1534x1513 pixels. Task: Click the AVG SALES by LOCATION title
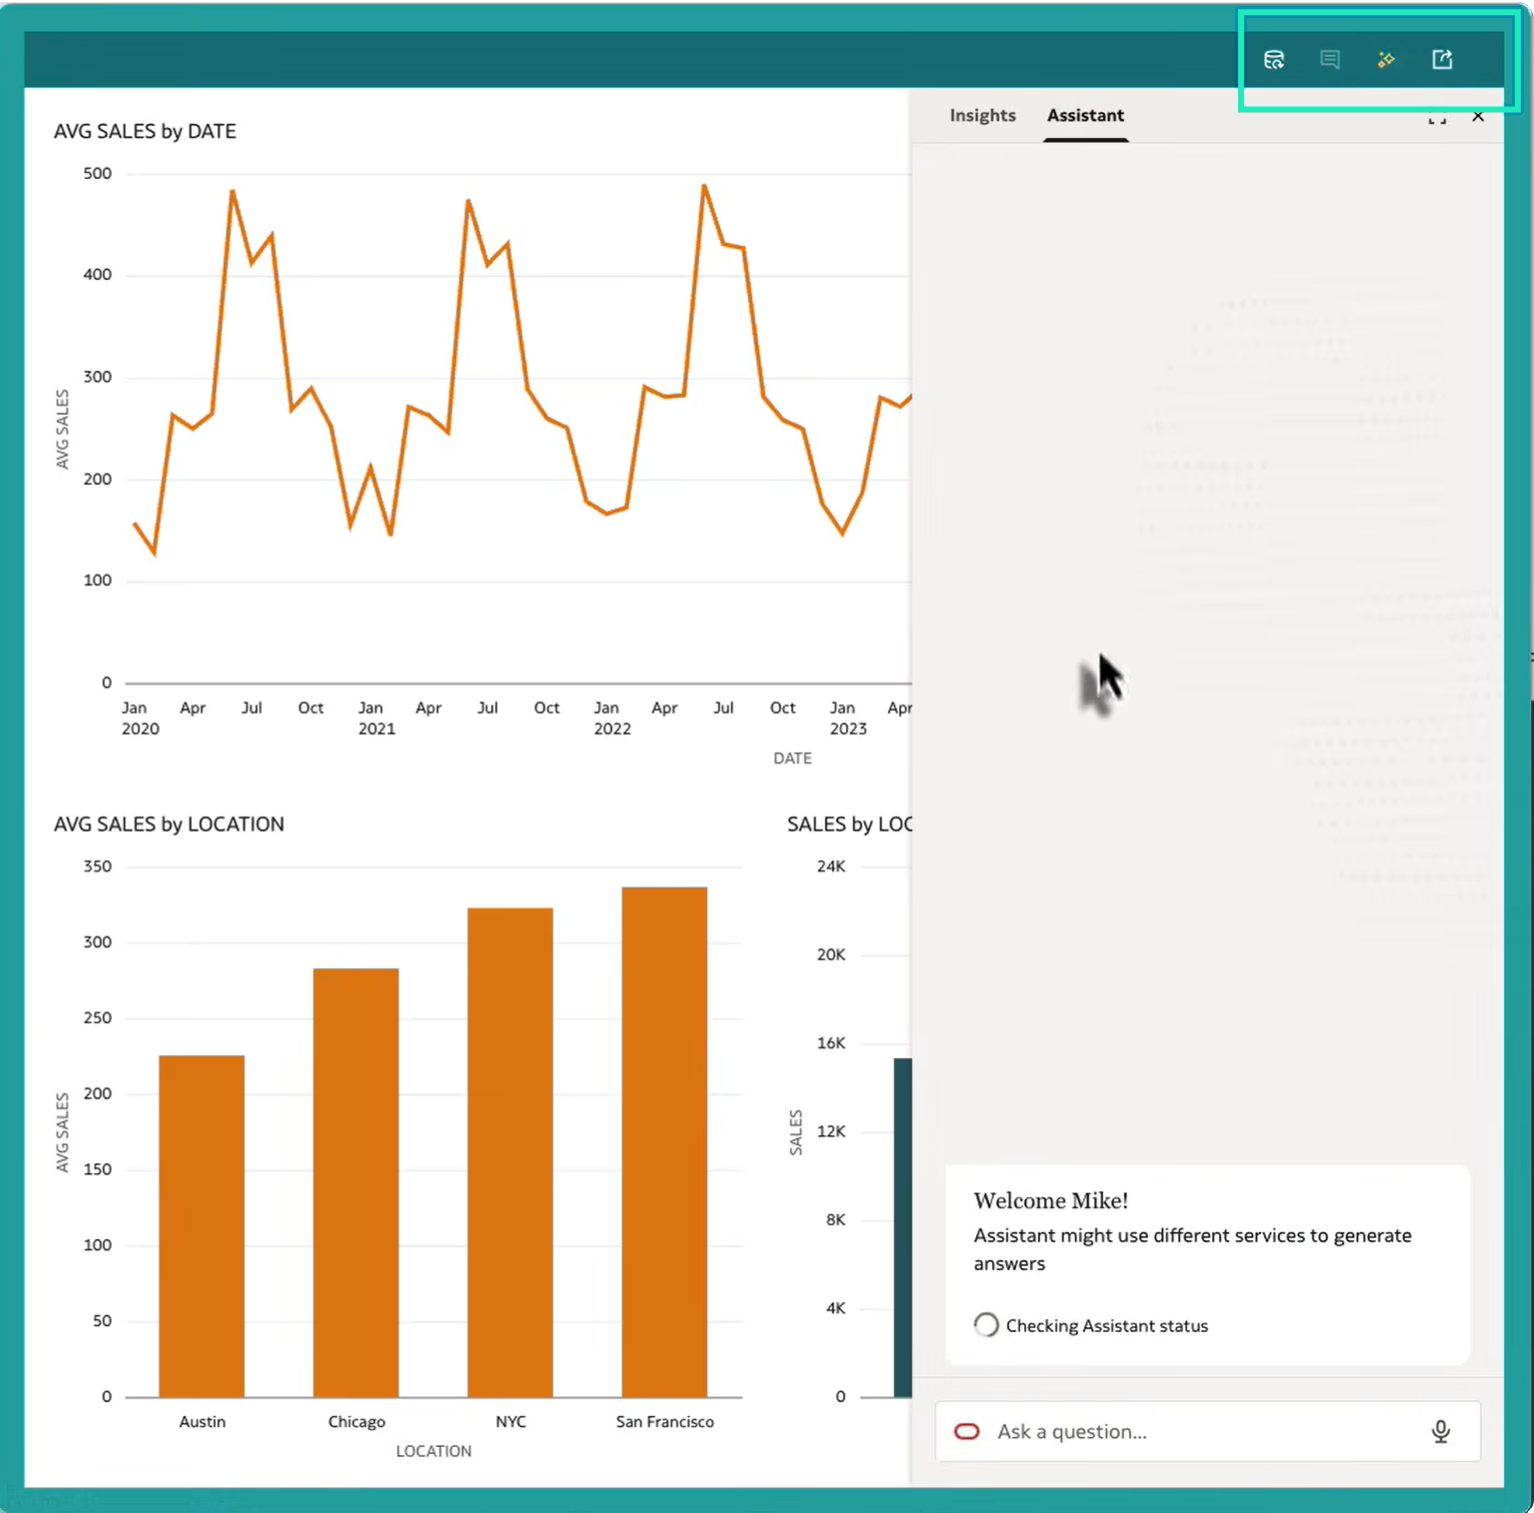169,824
